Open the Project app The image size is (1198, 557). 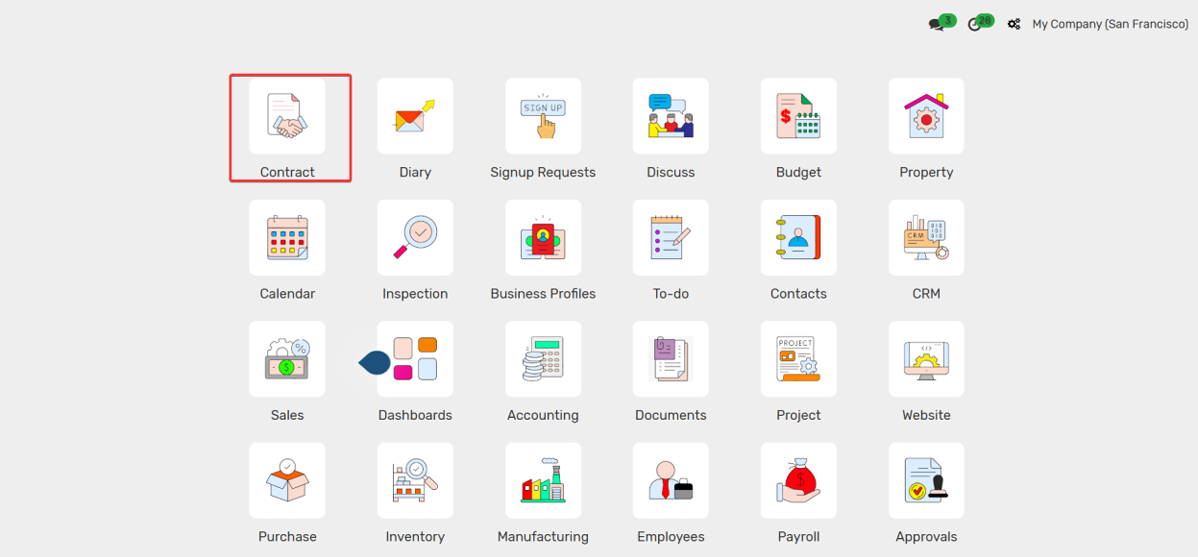pyautogui.click(x=798, y=359)
